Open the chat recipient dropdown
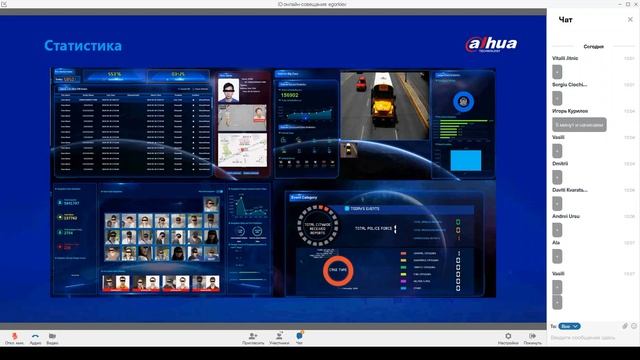640x360 pixels. pyautogui.click(x=569, y=326)
